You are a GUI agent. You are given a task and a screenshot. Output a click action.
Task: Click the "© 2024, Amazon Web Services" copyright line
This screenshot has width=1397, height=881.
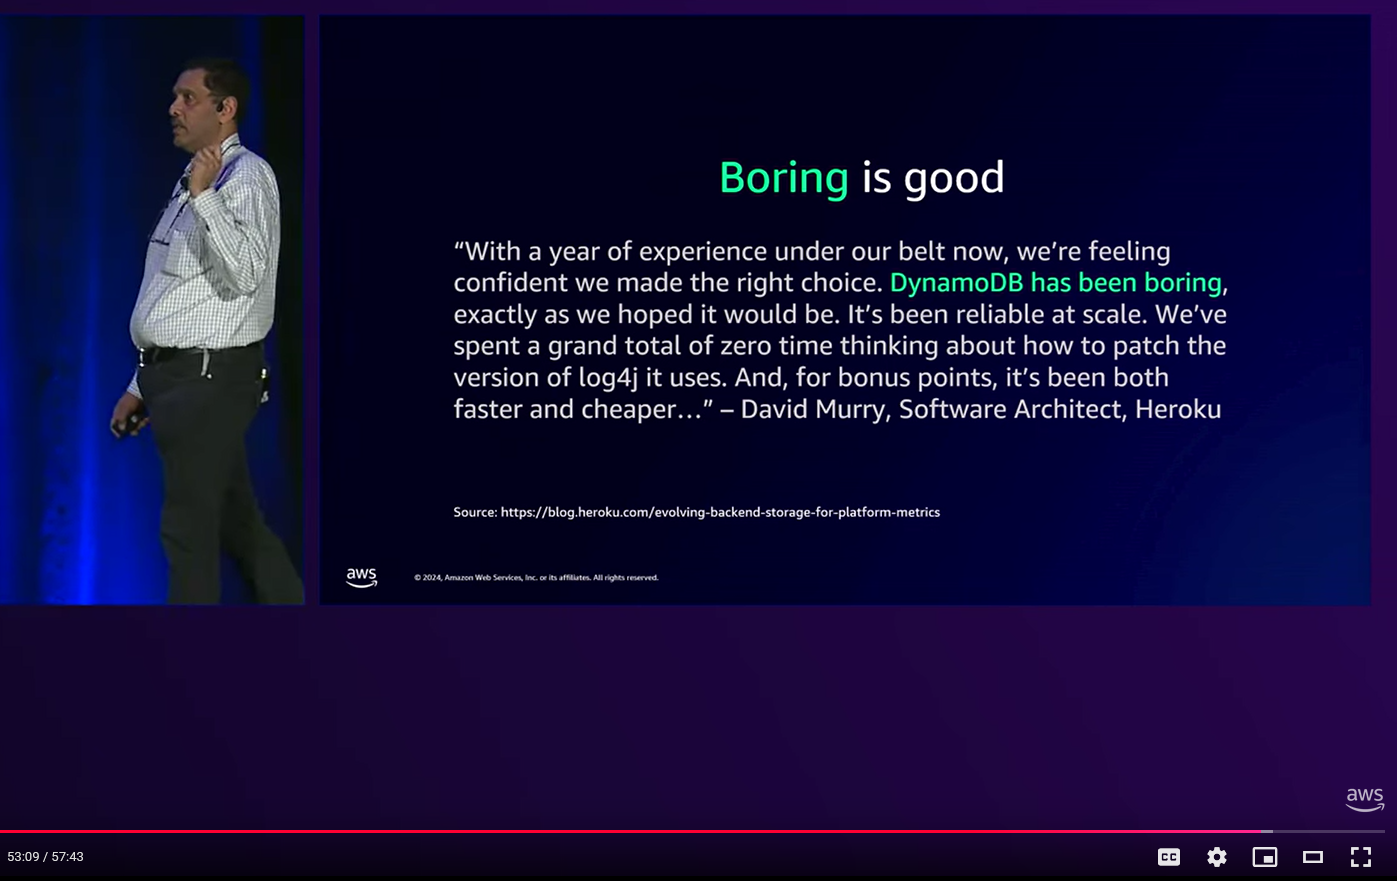(536, 578)
